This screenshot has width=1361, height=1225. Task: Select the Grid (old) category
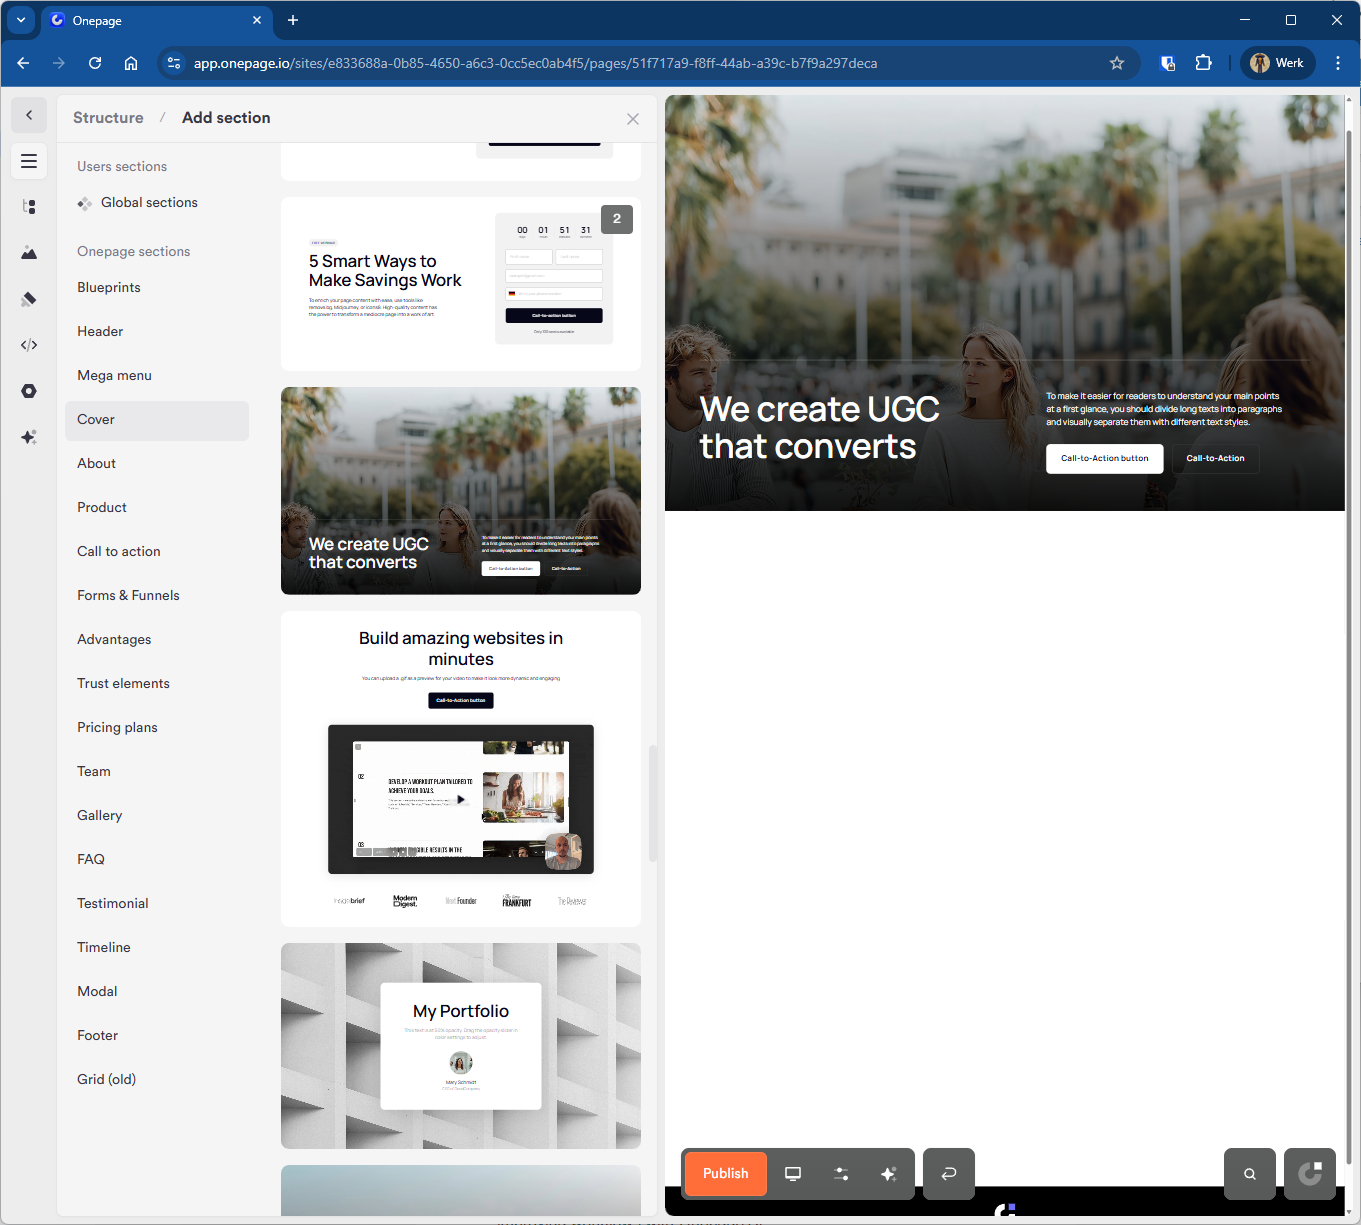coord(157,1080)
